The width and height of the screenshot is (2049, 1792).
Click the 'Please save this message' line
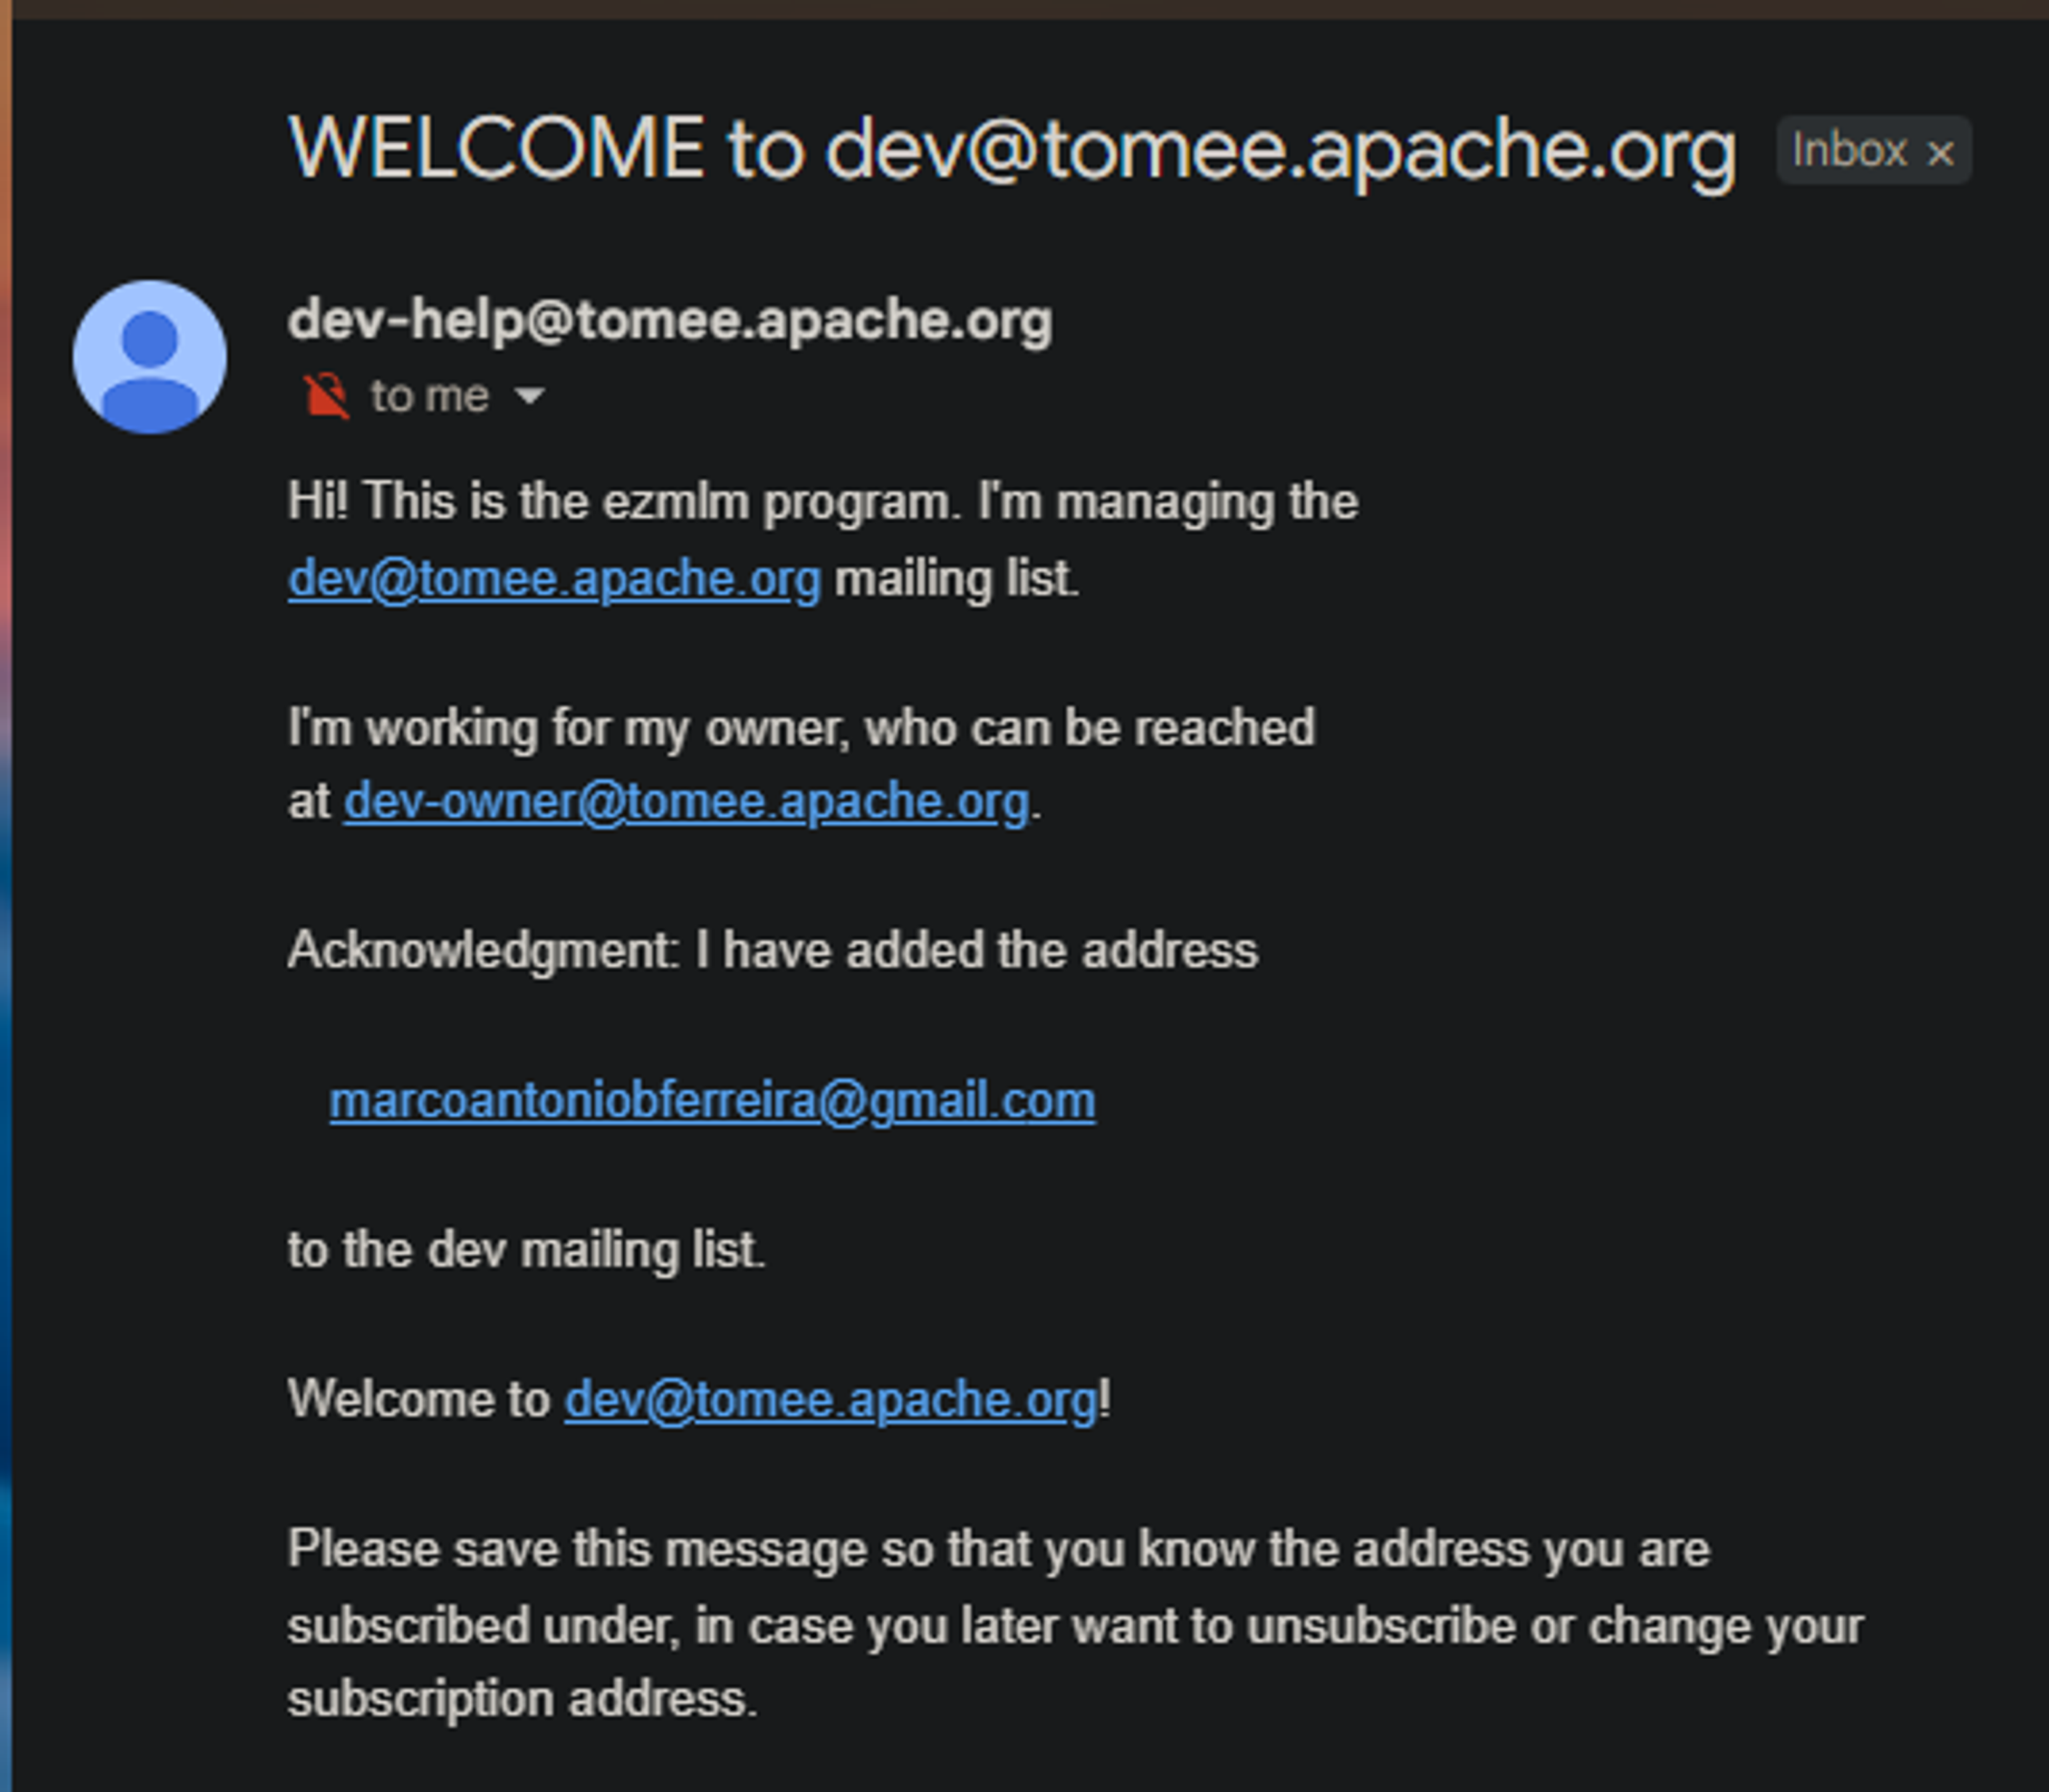(998, 1549)
